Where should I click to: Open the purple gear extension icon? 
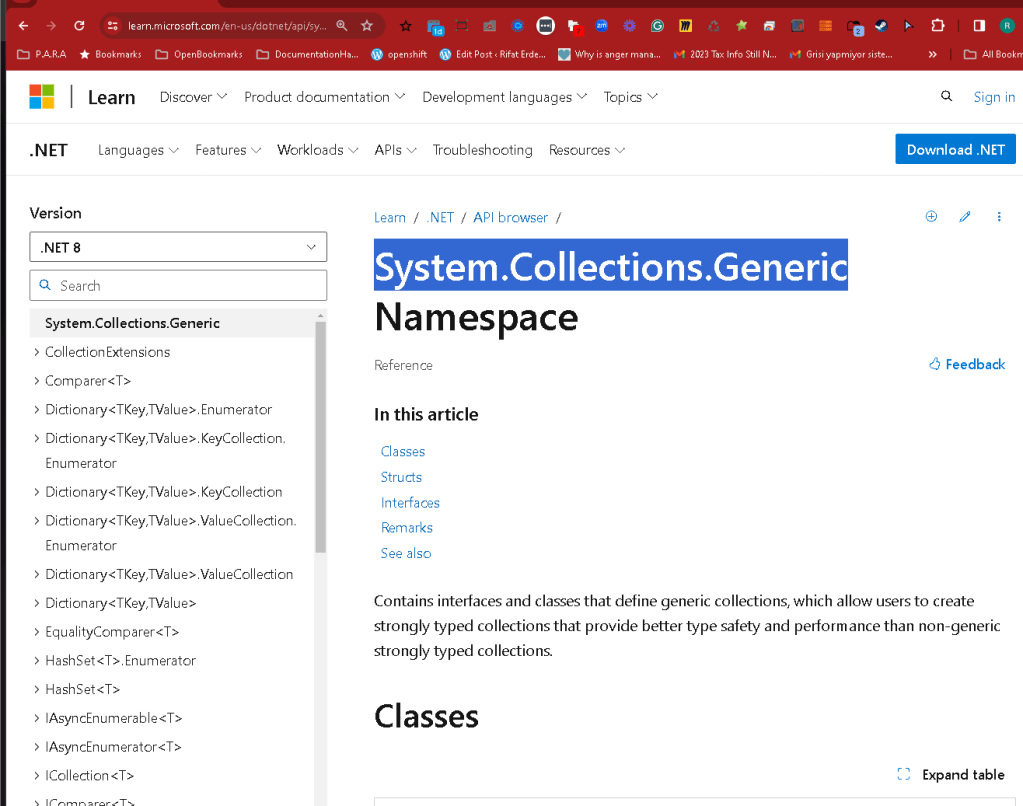click(629, 25)
